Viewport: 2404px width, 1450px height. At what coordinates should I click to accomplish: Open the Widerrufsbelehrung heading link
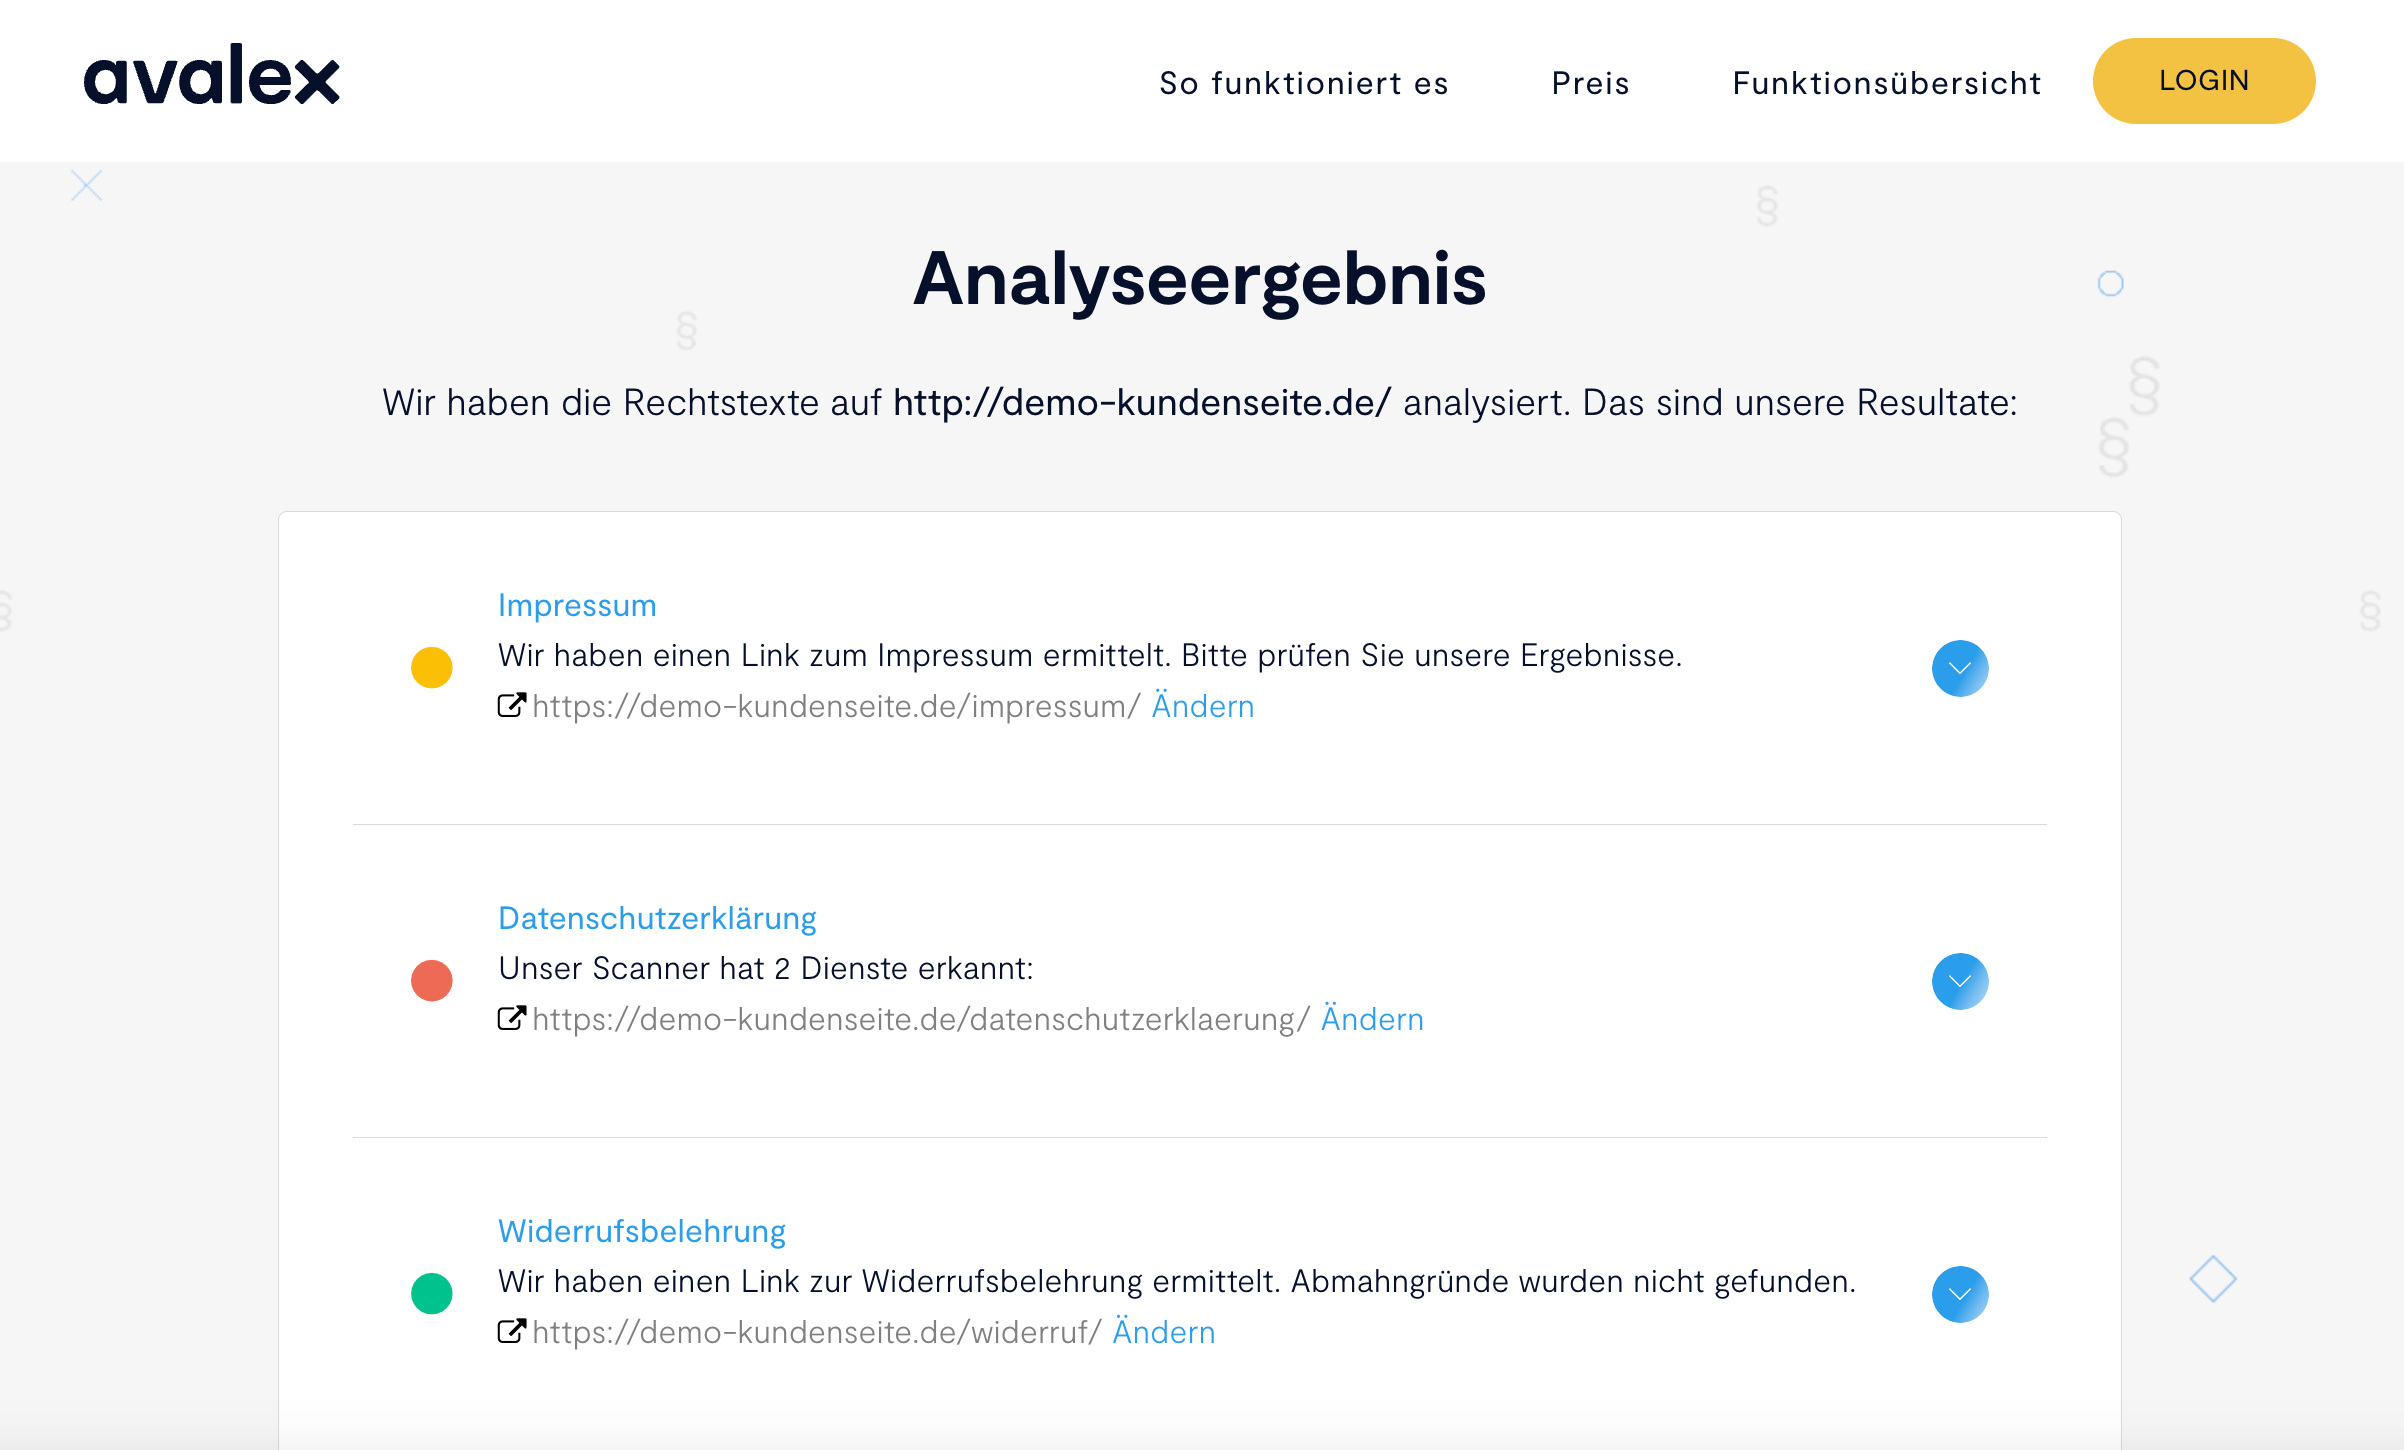point(642,1231)
